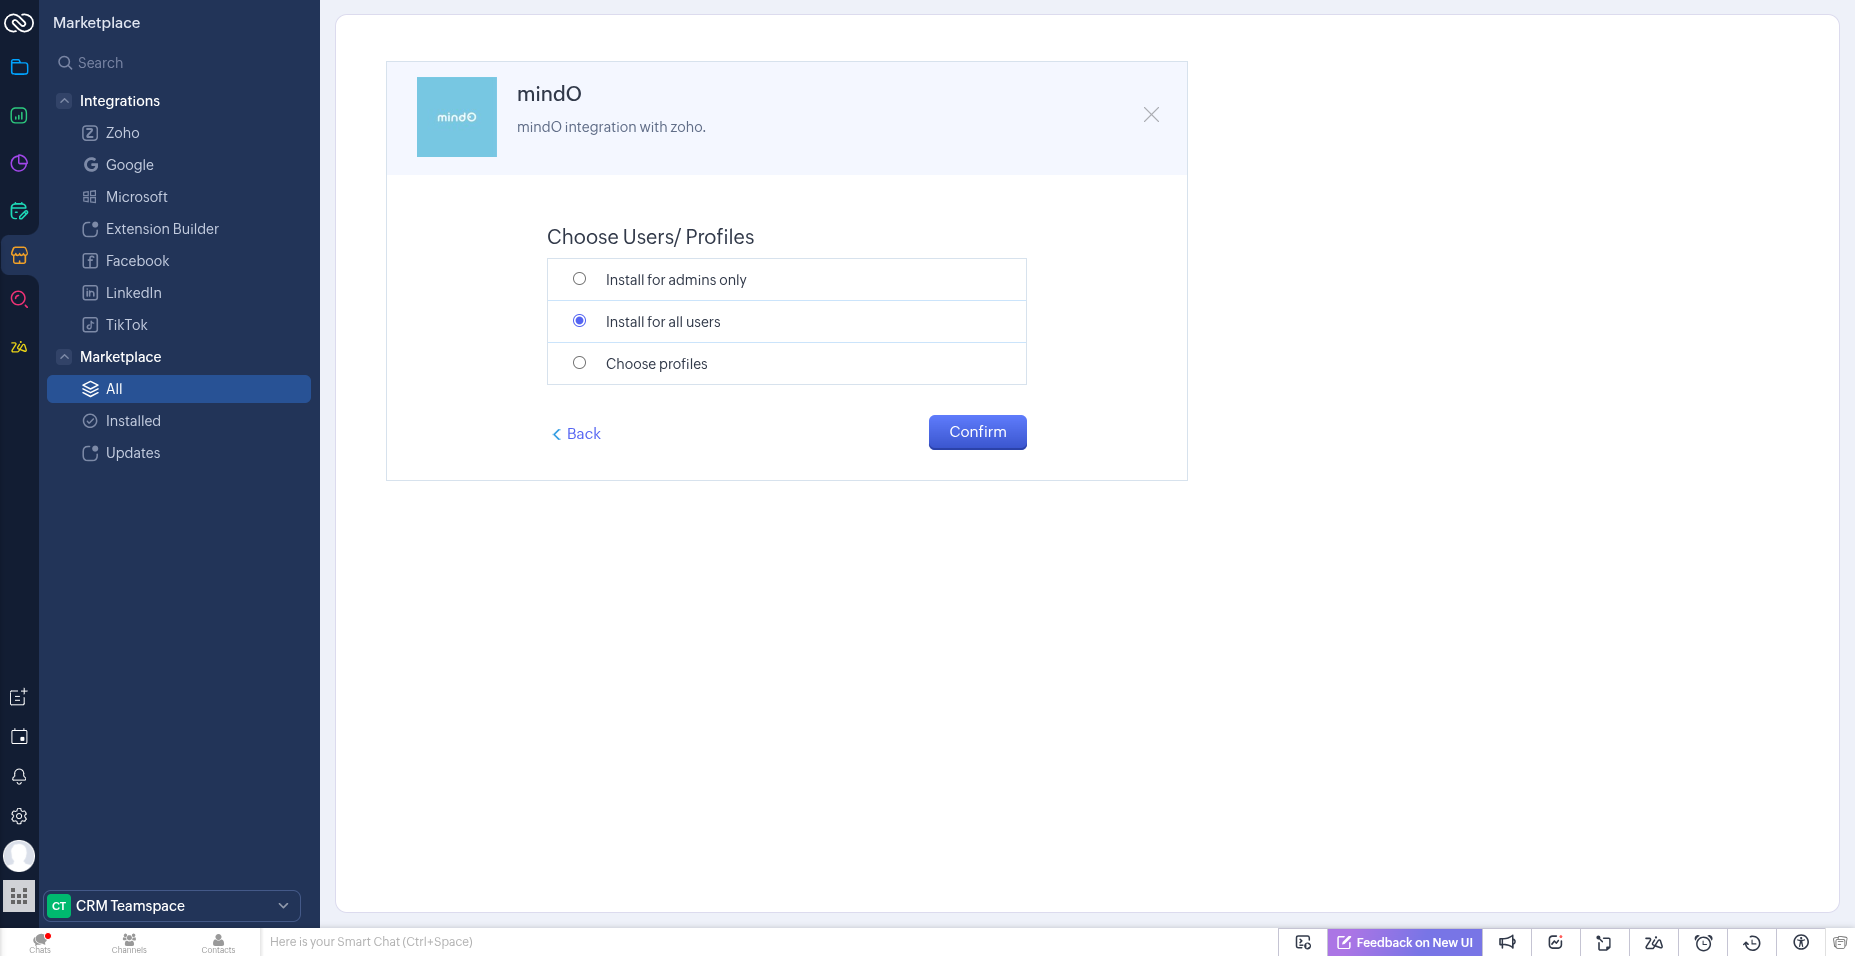Click the Confirm button
The width and height of the screenshot is (1855, 956).
coord(977,432)
